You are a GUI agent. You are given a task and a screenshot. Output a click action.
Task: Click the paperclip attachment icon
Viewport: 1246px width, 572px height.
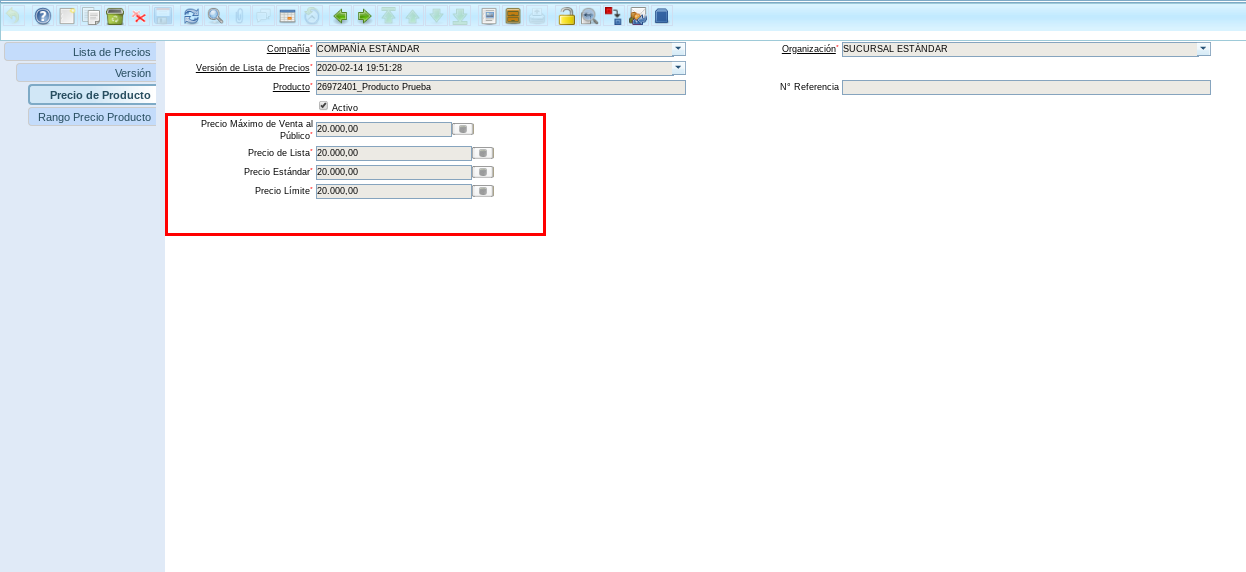tap(239, 16)
